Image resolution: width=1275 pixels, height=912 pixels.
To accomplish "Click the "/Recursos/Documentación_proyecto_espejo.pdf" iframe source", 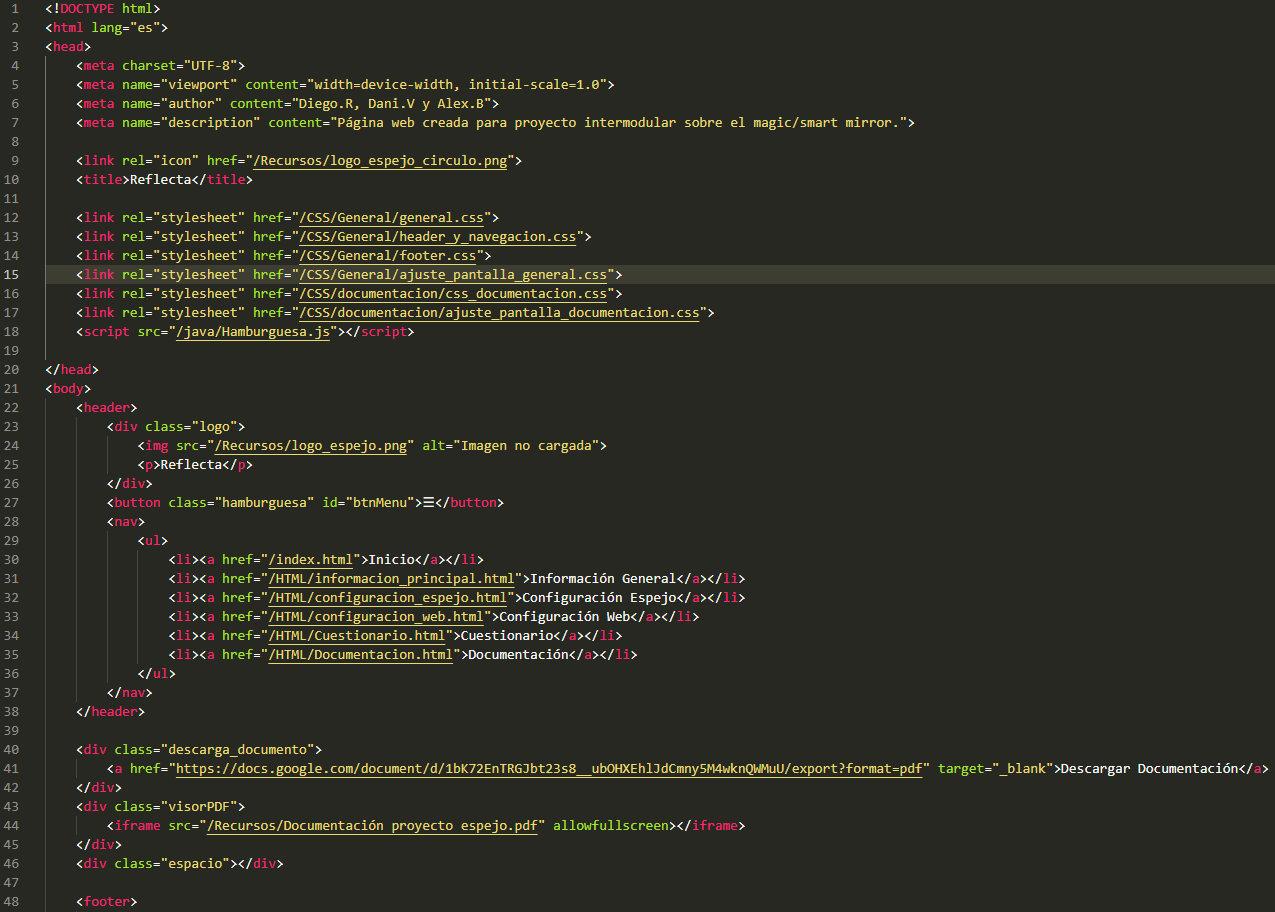I will click(372, 825).
